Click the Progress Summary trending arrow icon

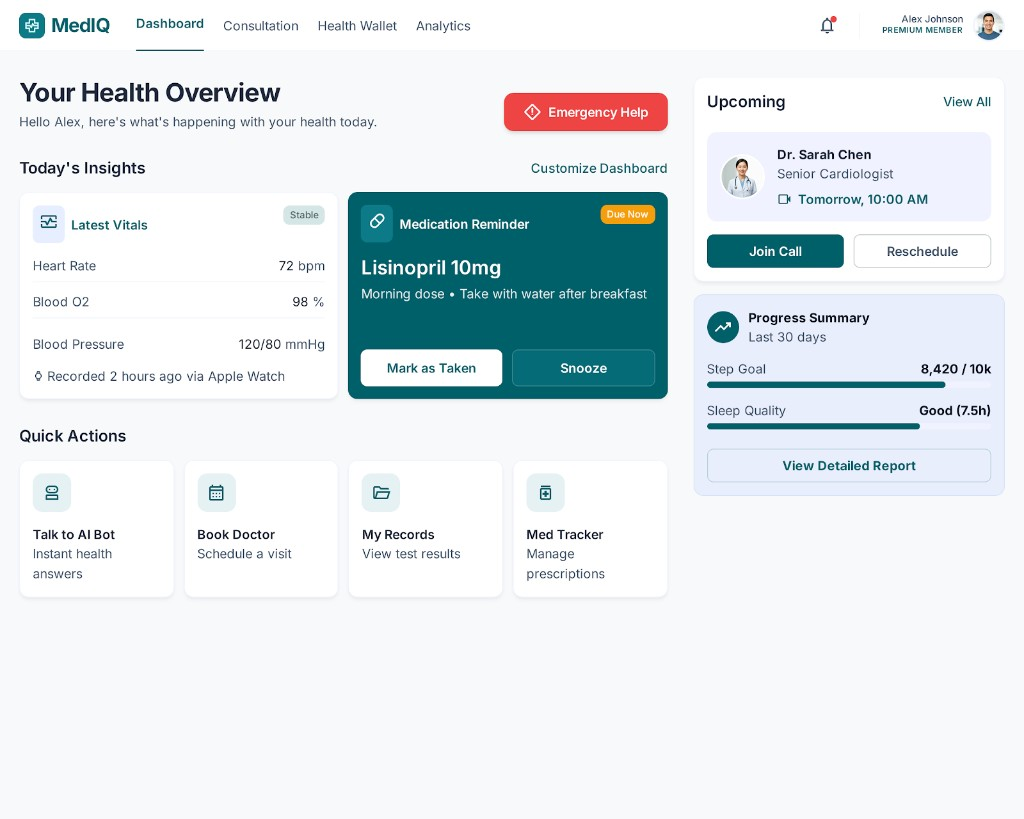tap(723, 327)
